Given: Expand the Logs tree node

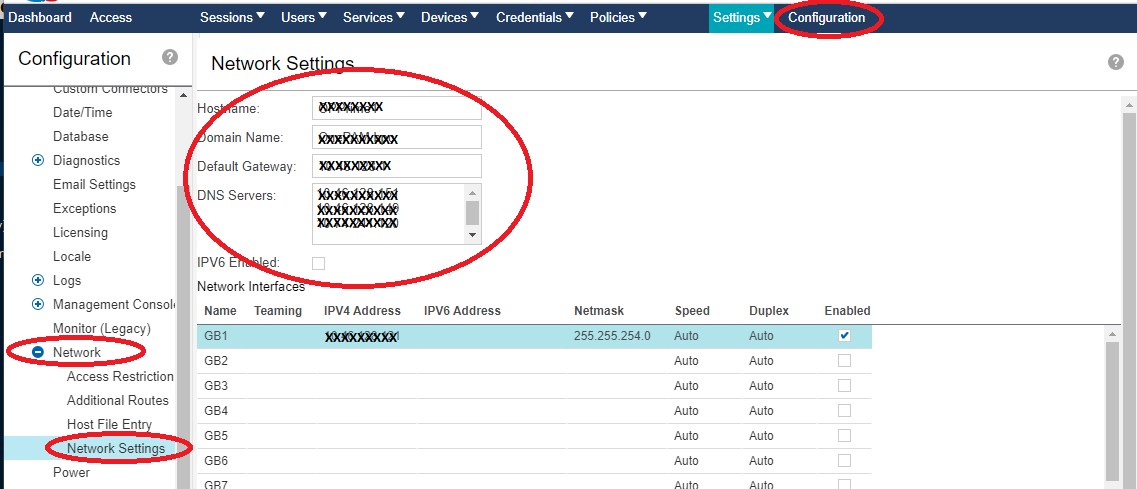Looking at the screenshot, I should (38, 280).
